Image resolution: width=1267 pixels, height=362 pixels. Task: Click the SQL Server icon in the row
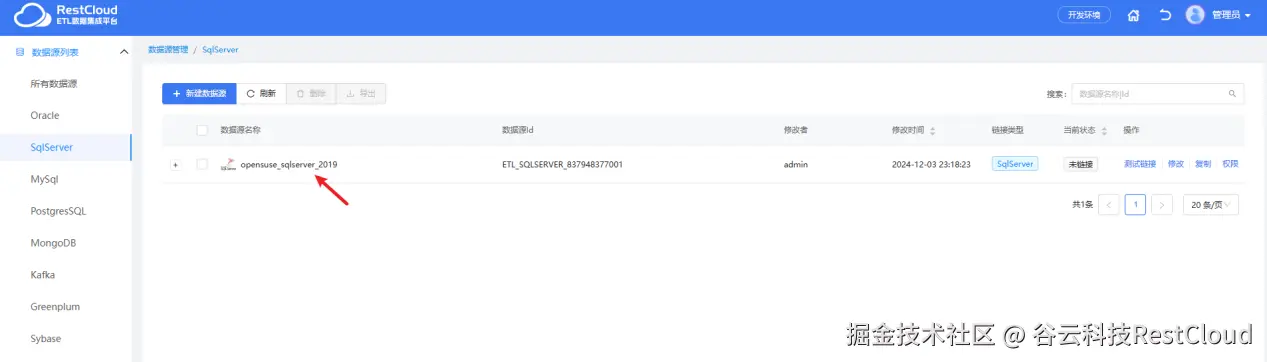click(228, 164)
